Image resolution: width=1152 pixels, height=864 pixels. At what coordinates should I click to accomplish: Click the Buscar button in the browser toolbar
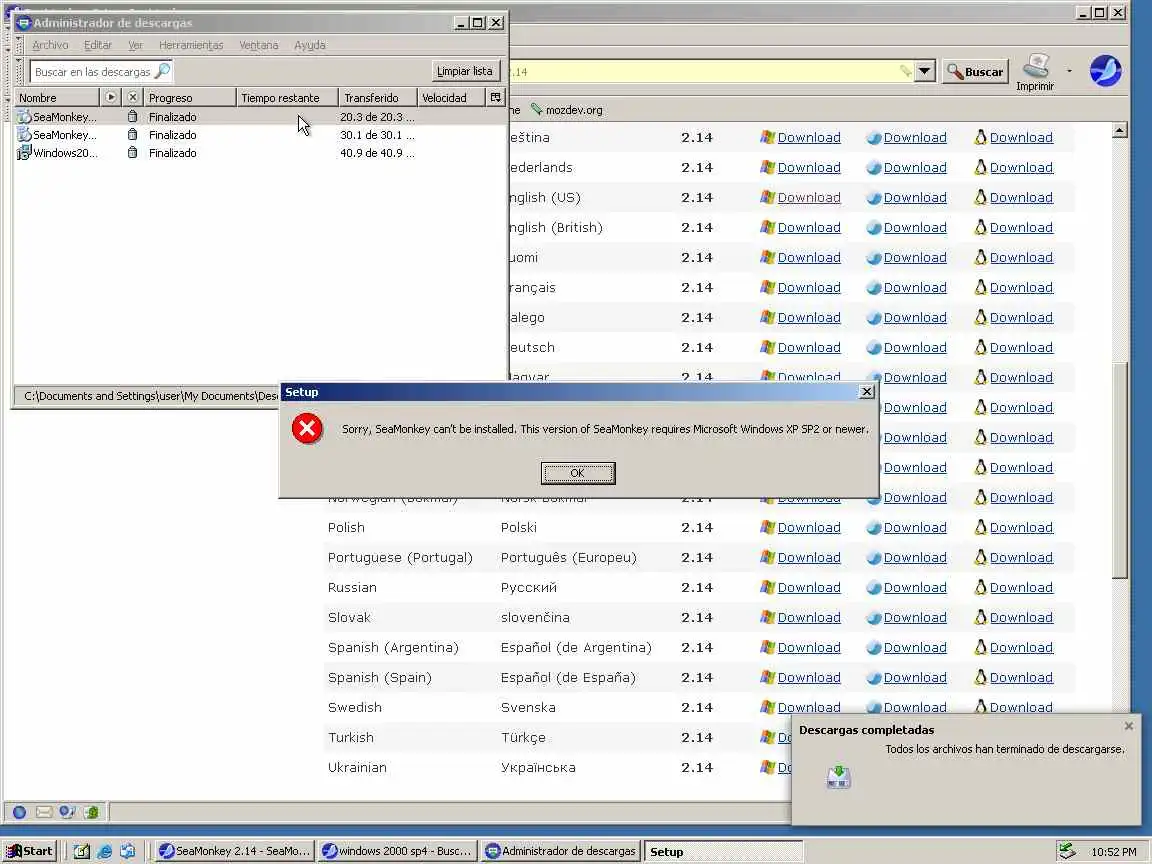(975, 71)
